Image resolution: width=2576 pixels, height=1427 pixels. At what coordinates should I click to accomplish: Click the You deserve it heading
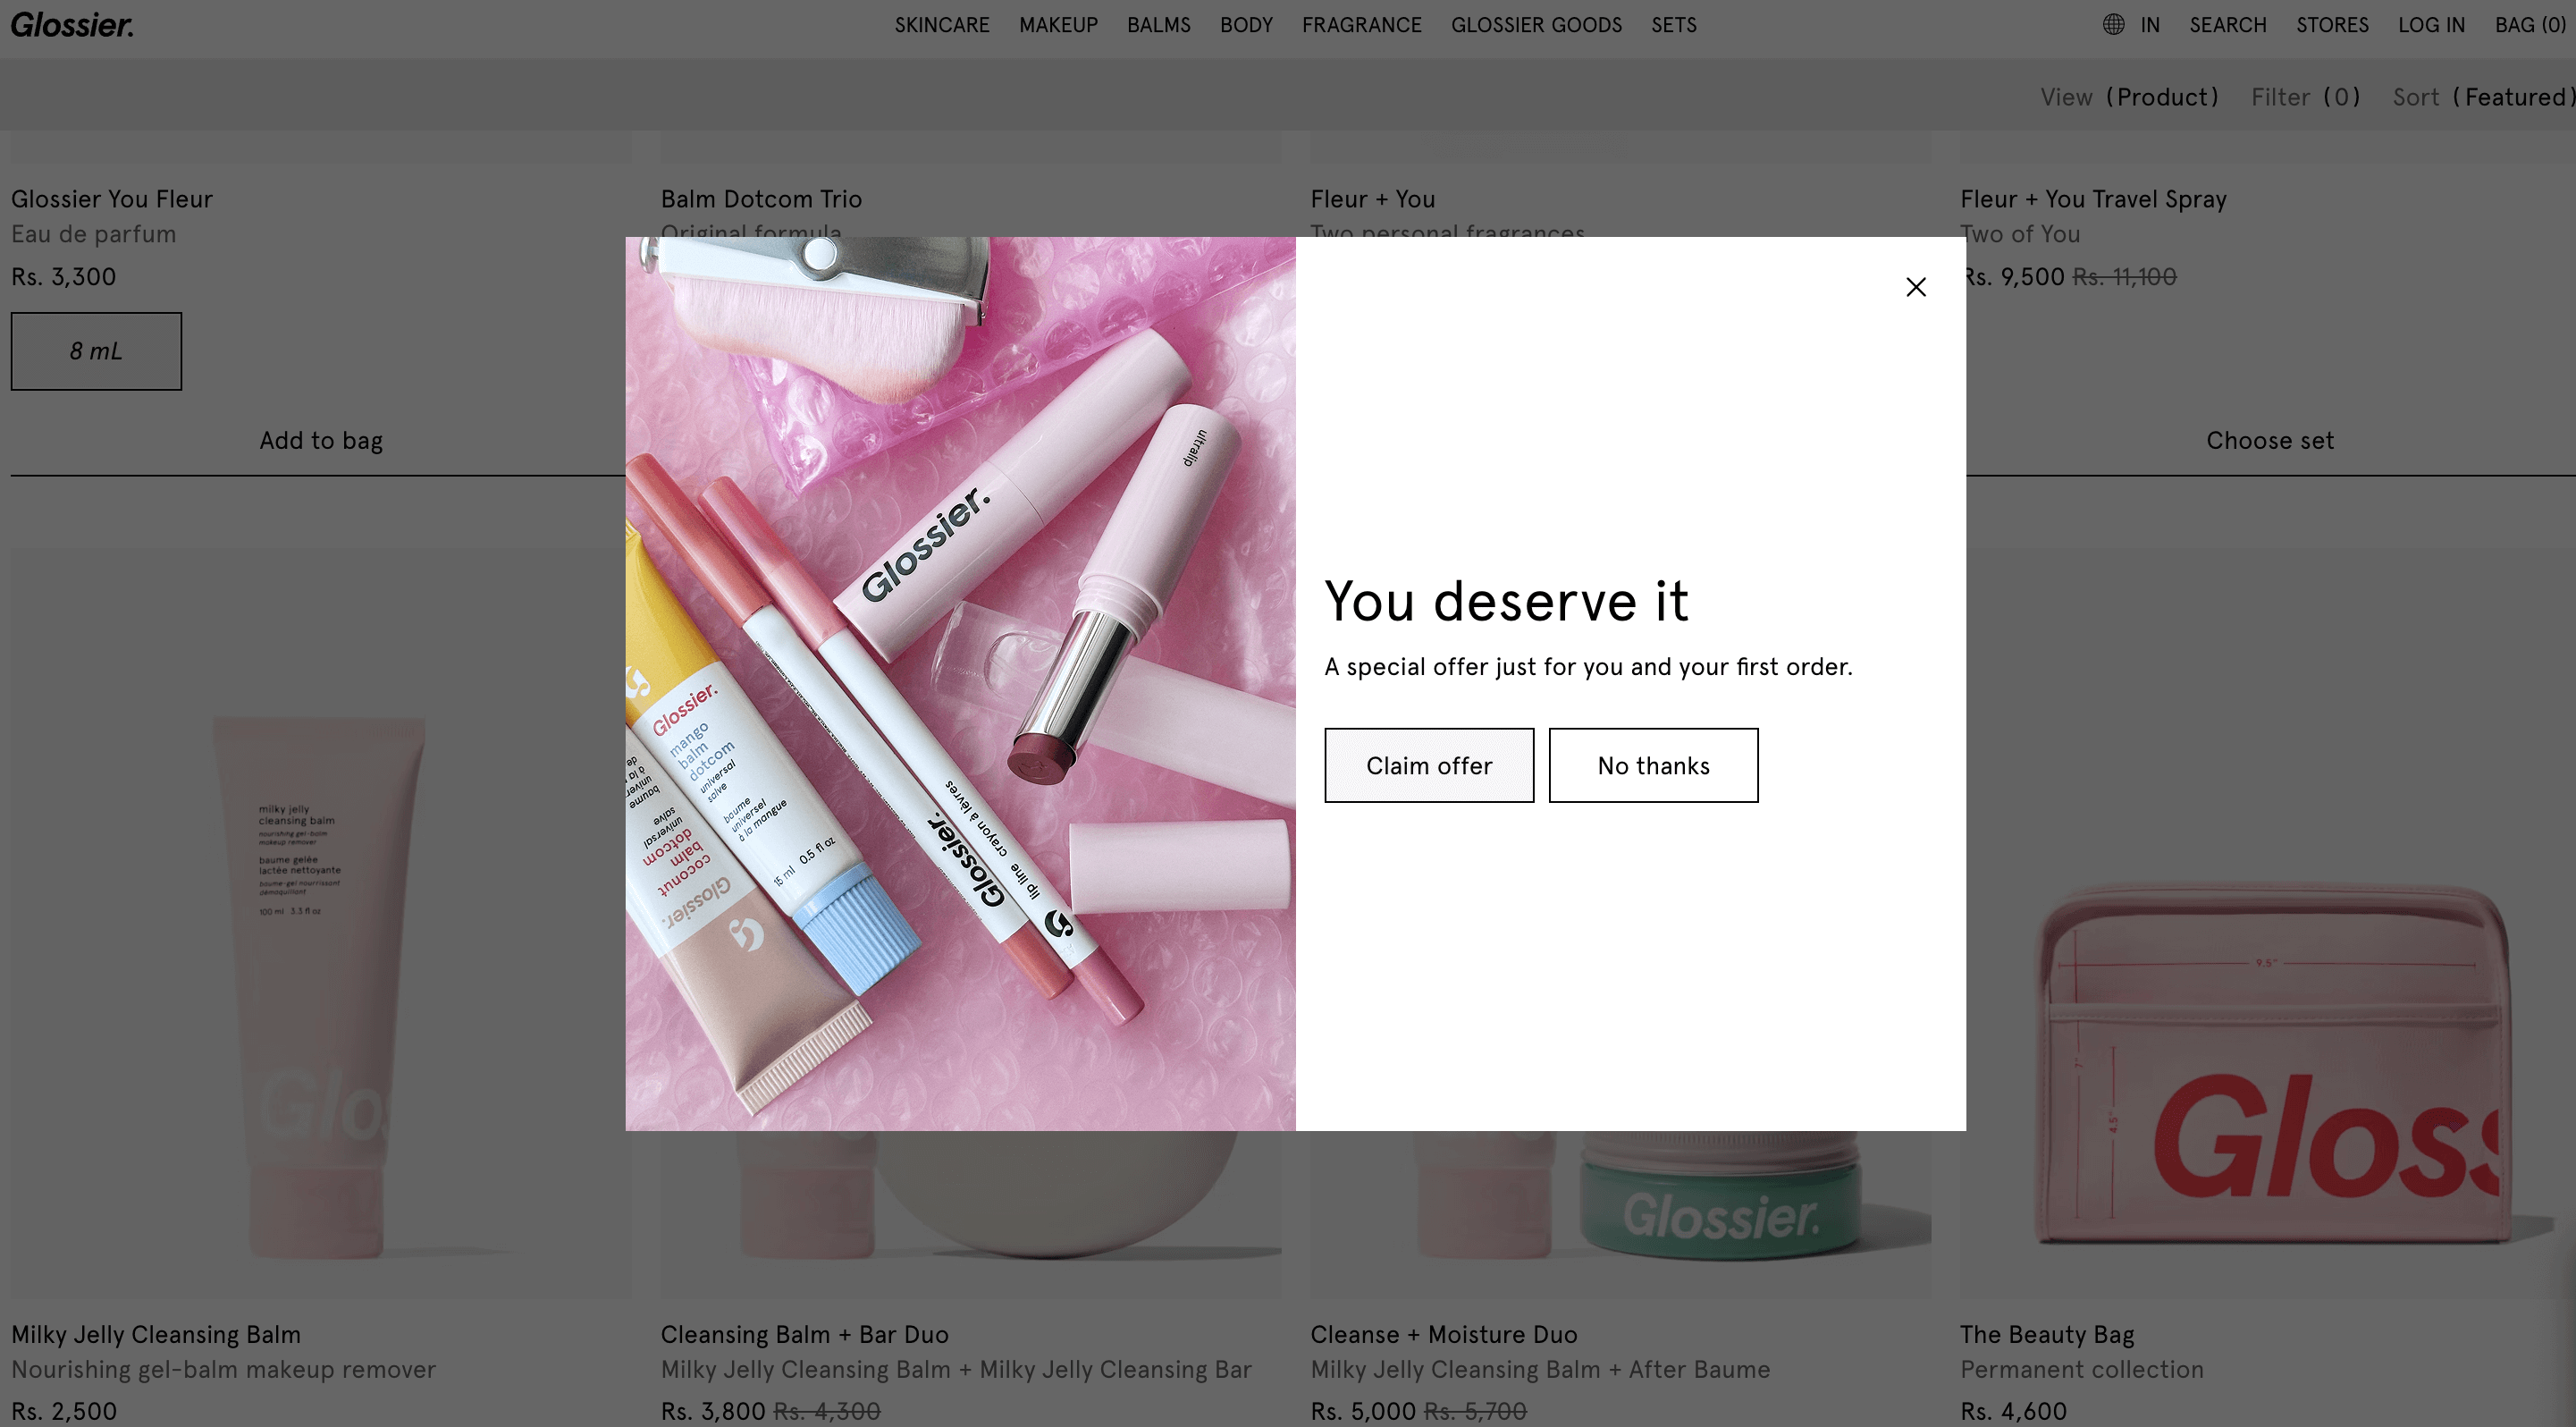coord(1506,601)
